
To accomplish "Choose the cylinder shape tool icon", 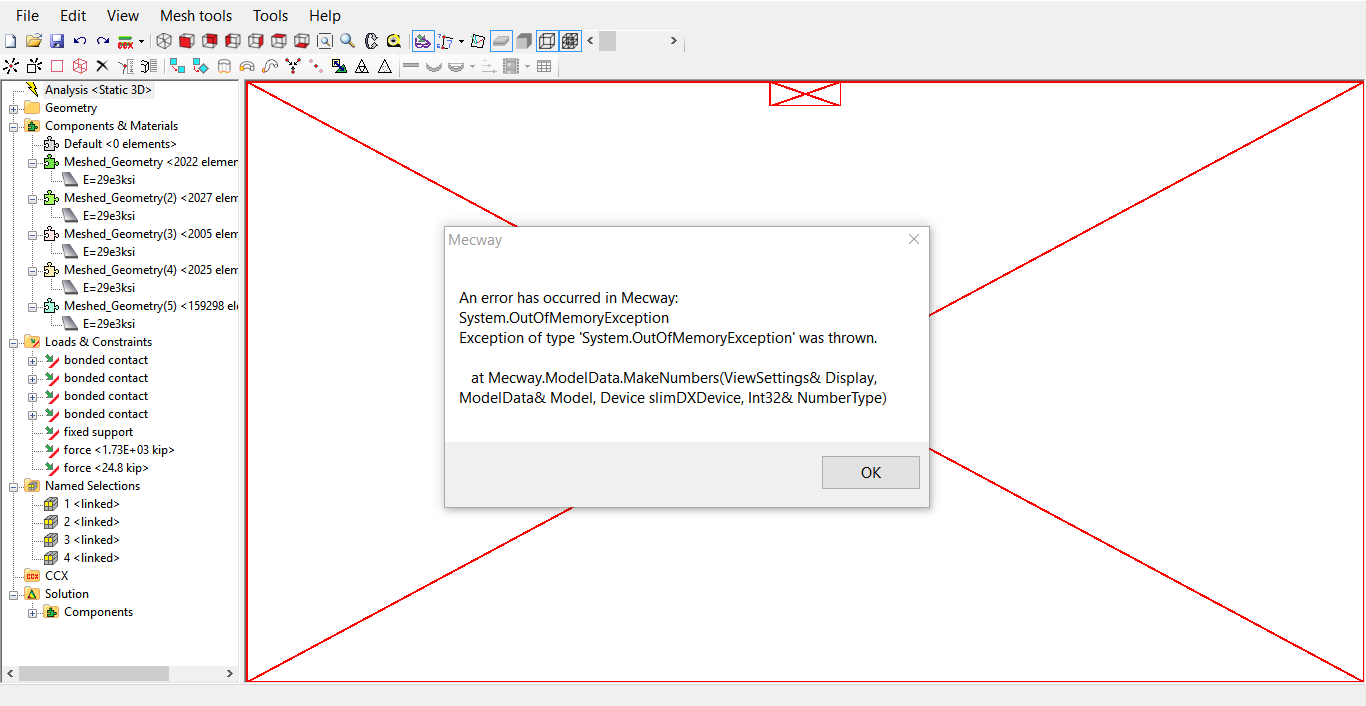I will coord(224,66).
